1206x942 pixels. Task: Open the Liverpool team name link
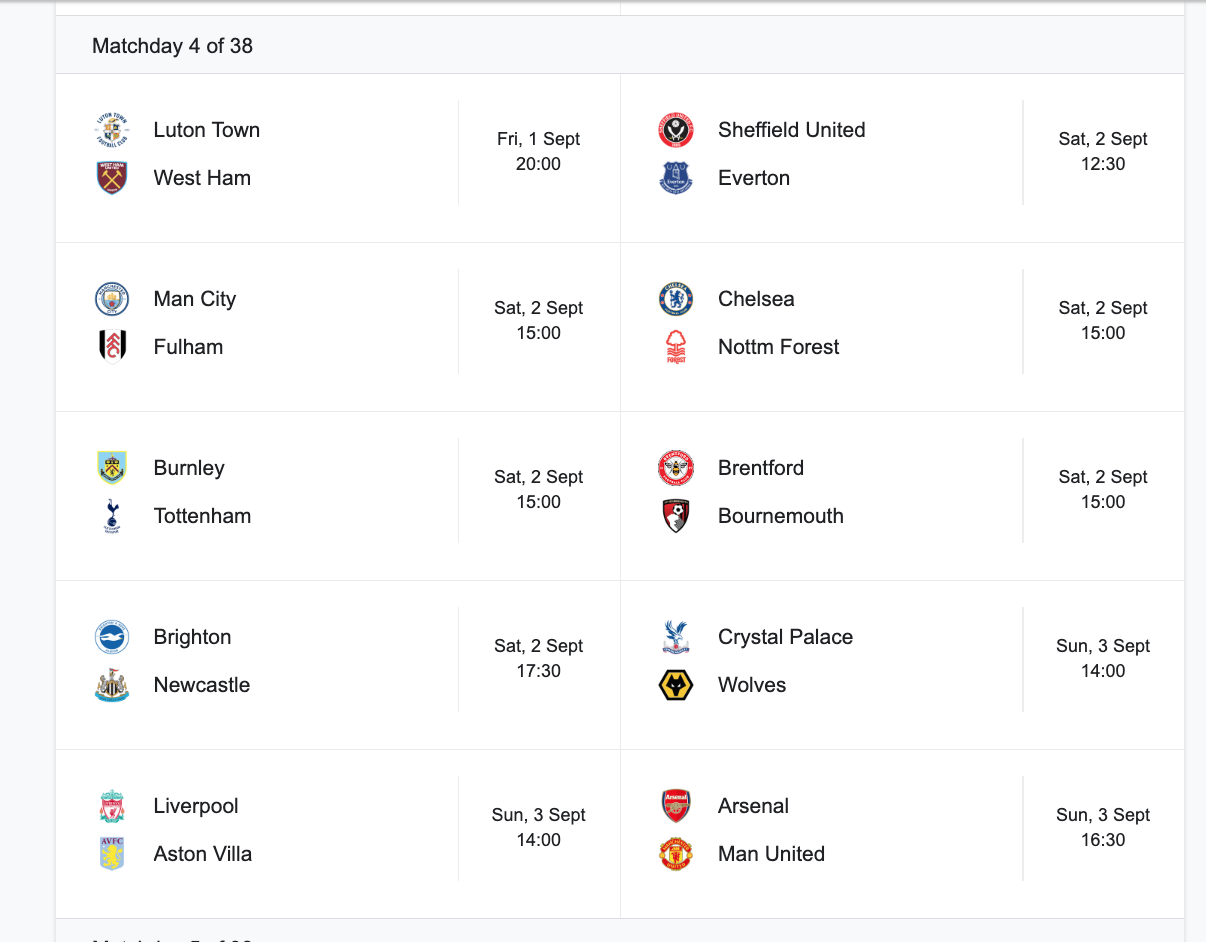tap(196, 806)
